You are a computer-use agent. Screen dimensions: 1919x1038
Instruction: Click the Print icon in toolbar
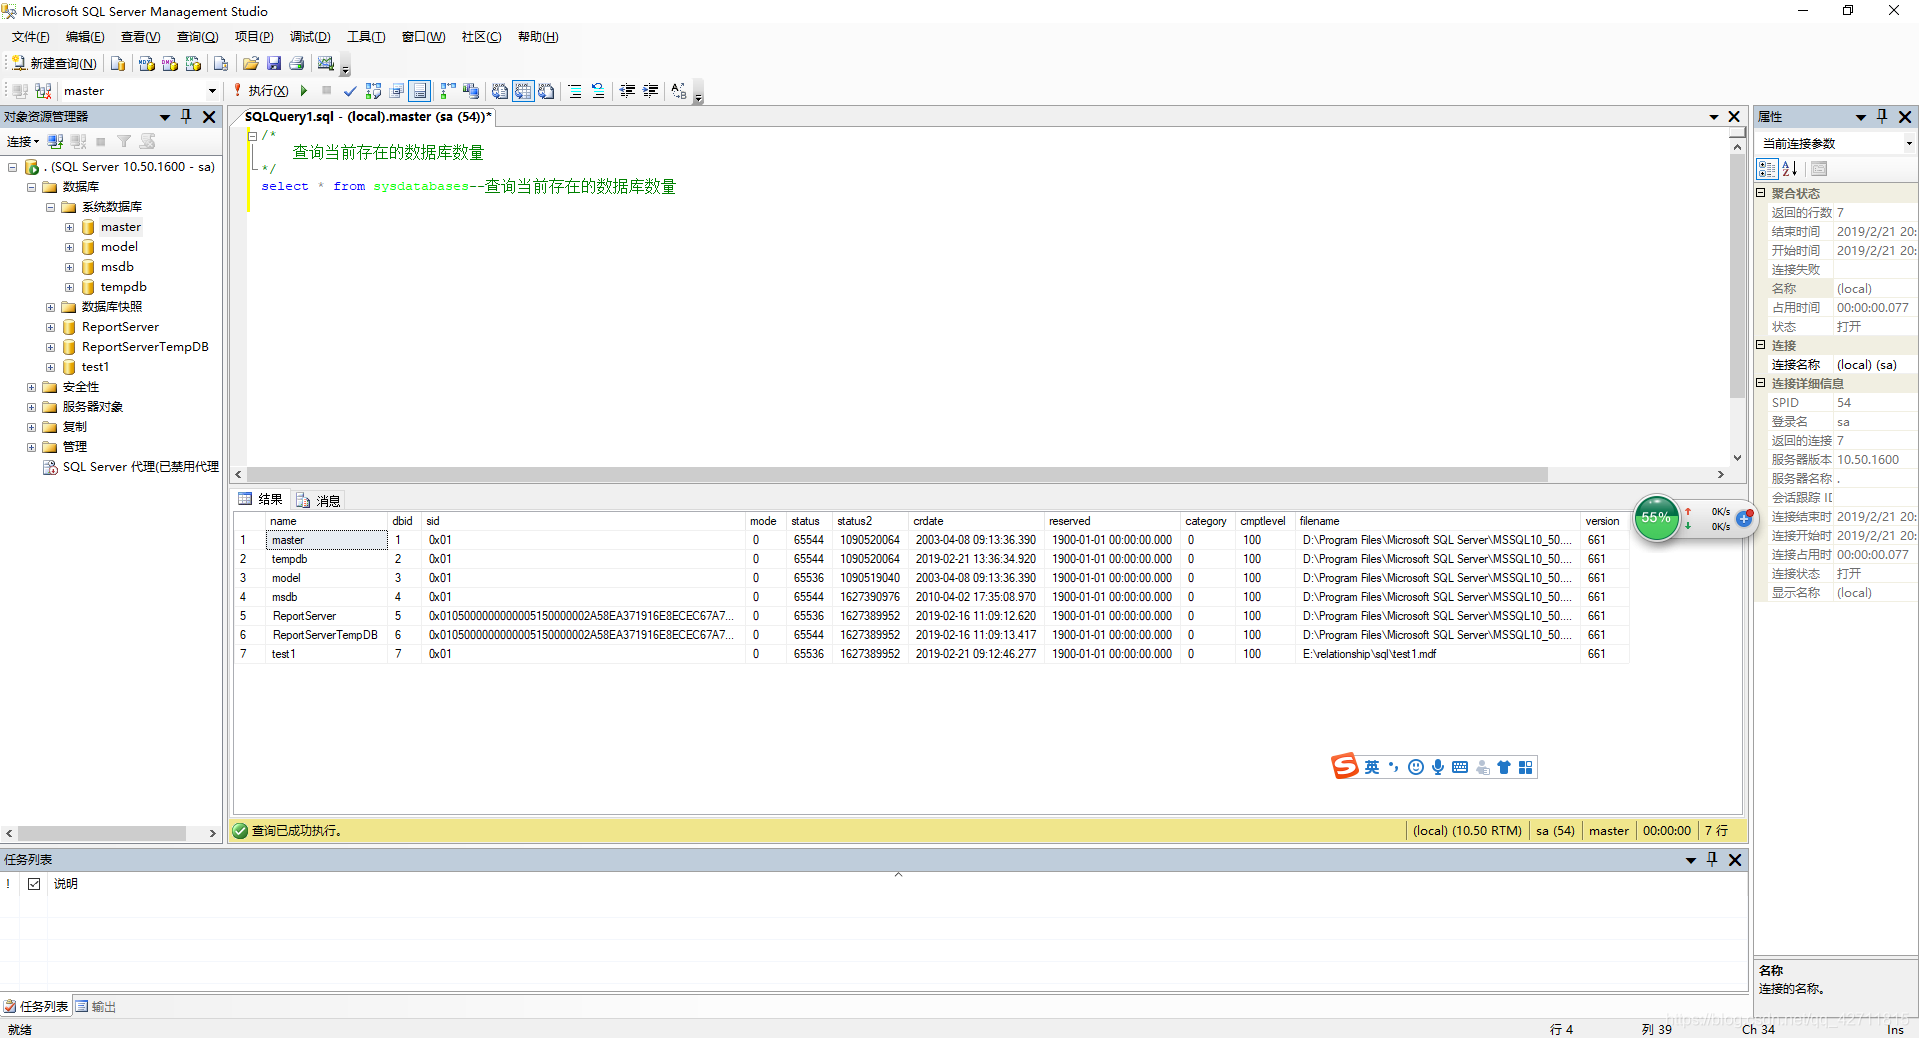(297, 63)
